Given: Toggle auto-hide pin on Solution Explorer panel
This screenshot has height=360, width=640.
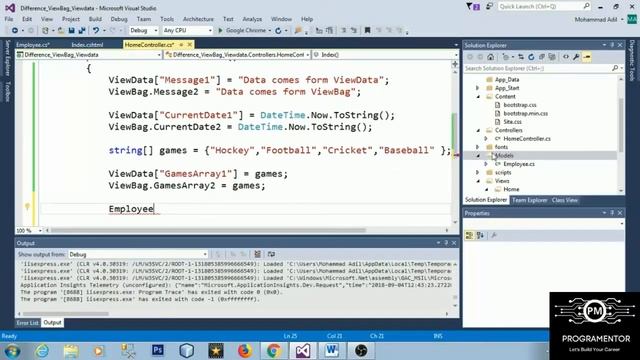Looking at the screenshot, I should point(612,45).
